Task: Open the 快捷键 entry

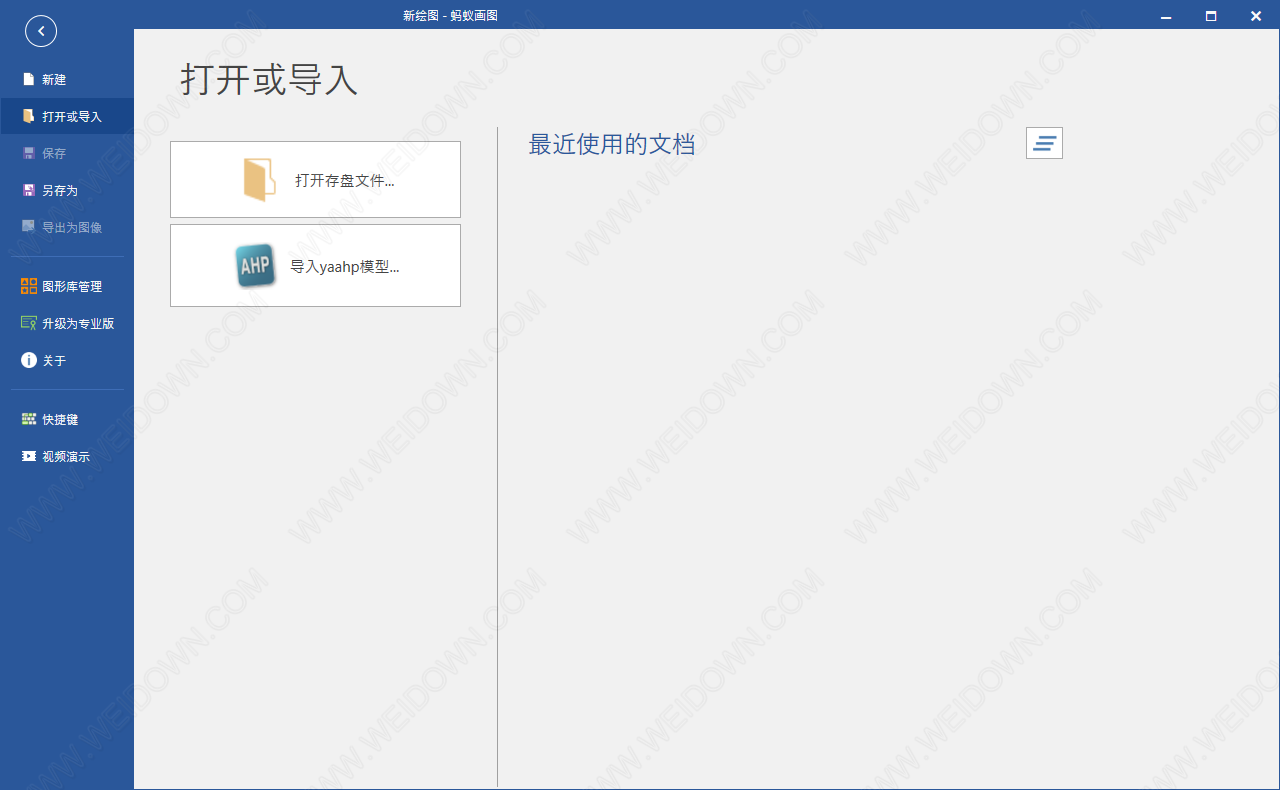Action: coord(67,419)
